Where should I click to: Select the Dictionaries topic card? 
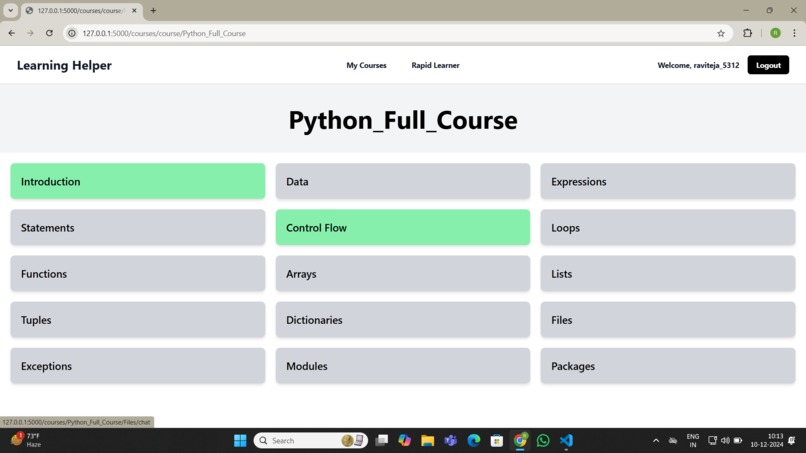402,320
